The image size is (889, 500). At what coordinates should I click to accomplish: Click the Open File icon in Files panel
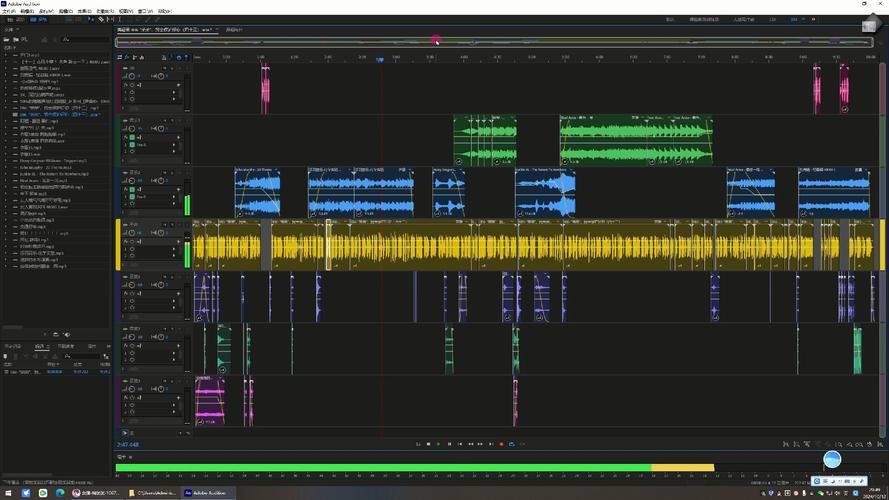click(x=7, y=40)
